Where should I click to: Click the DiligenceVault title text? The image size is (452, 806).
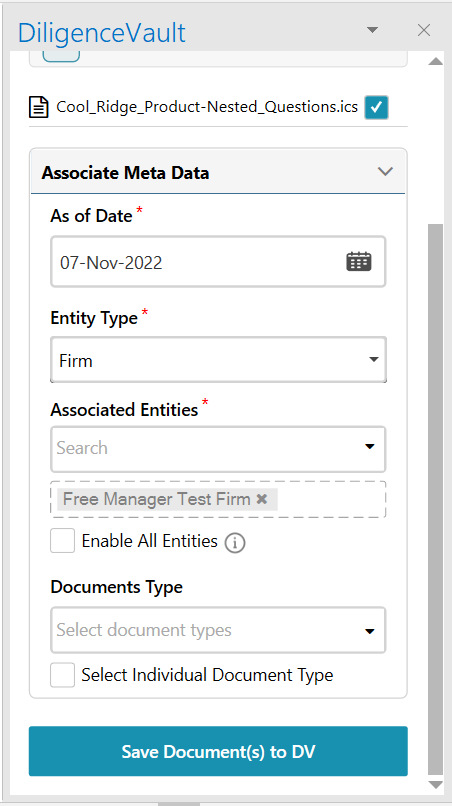(101, 33)
